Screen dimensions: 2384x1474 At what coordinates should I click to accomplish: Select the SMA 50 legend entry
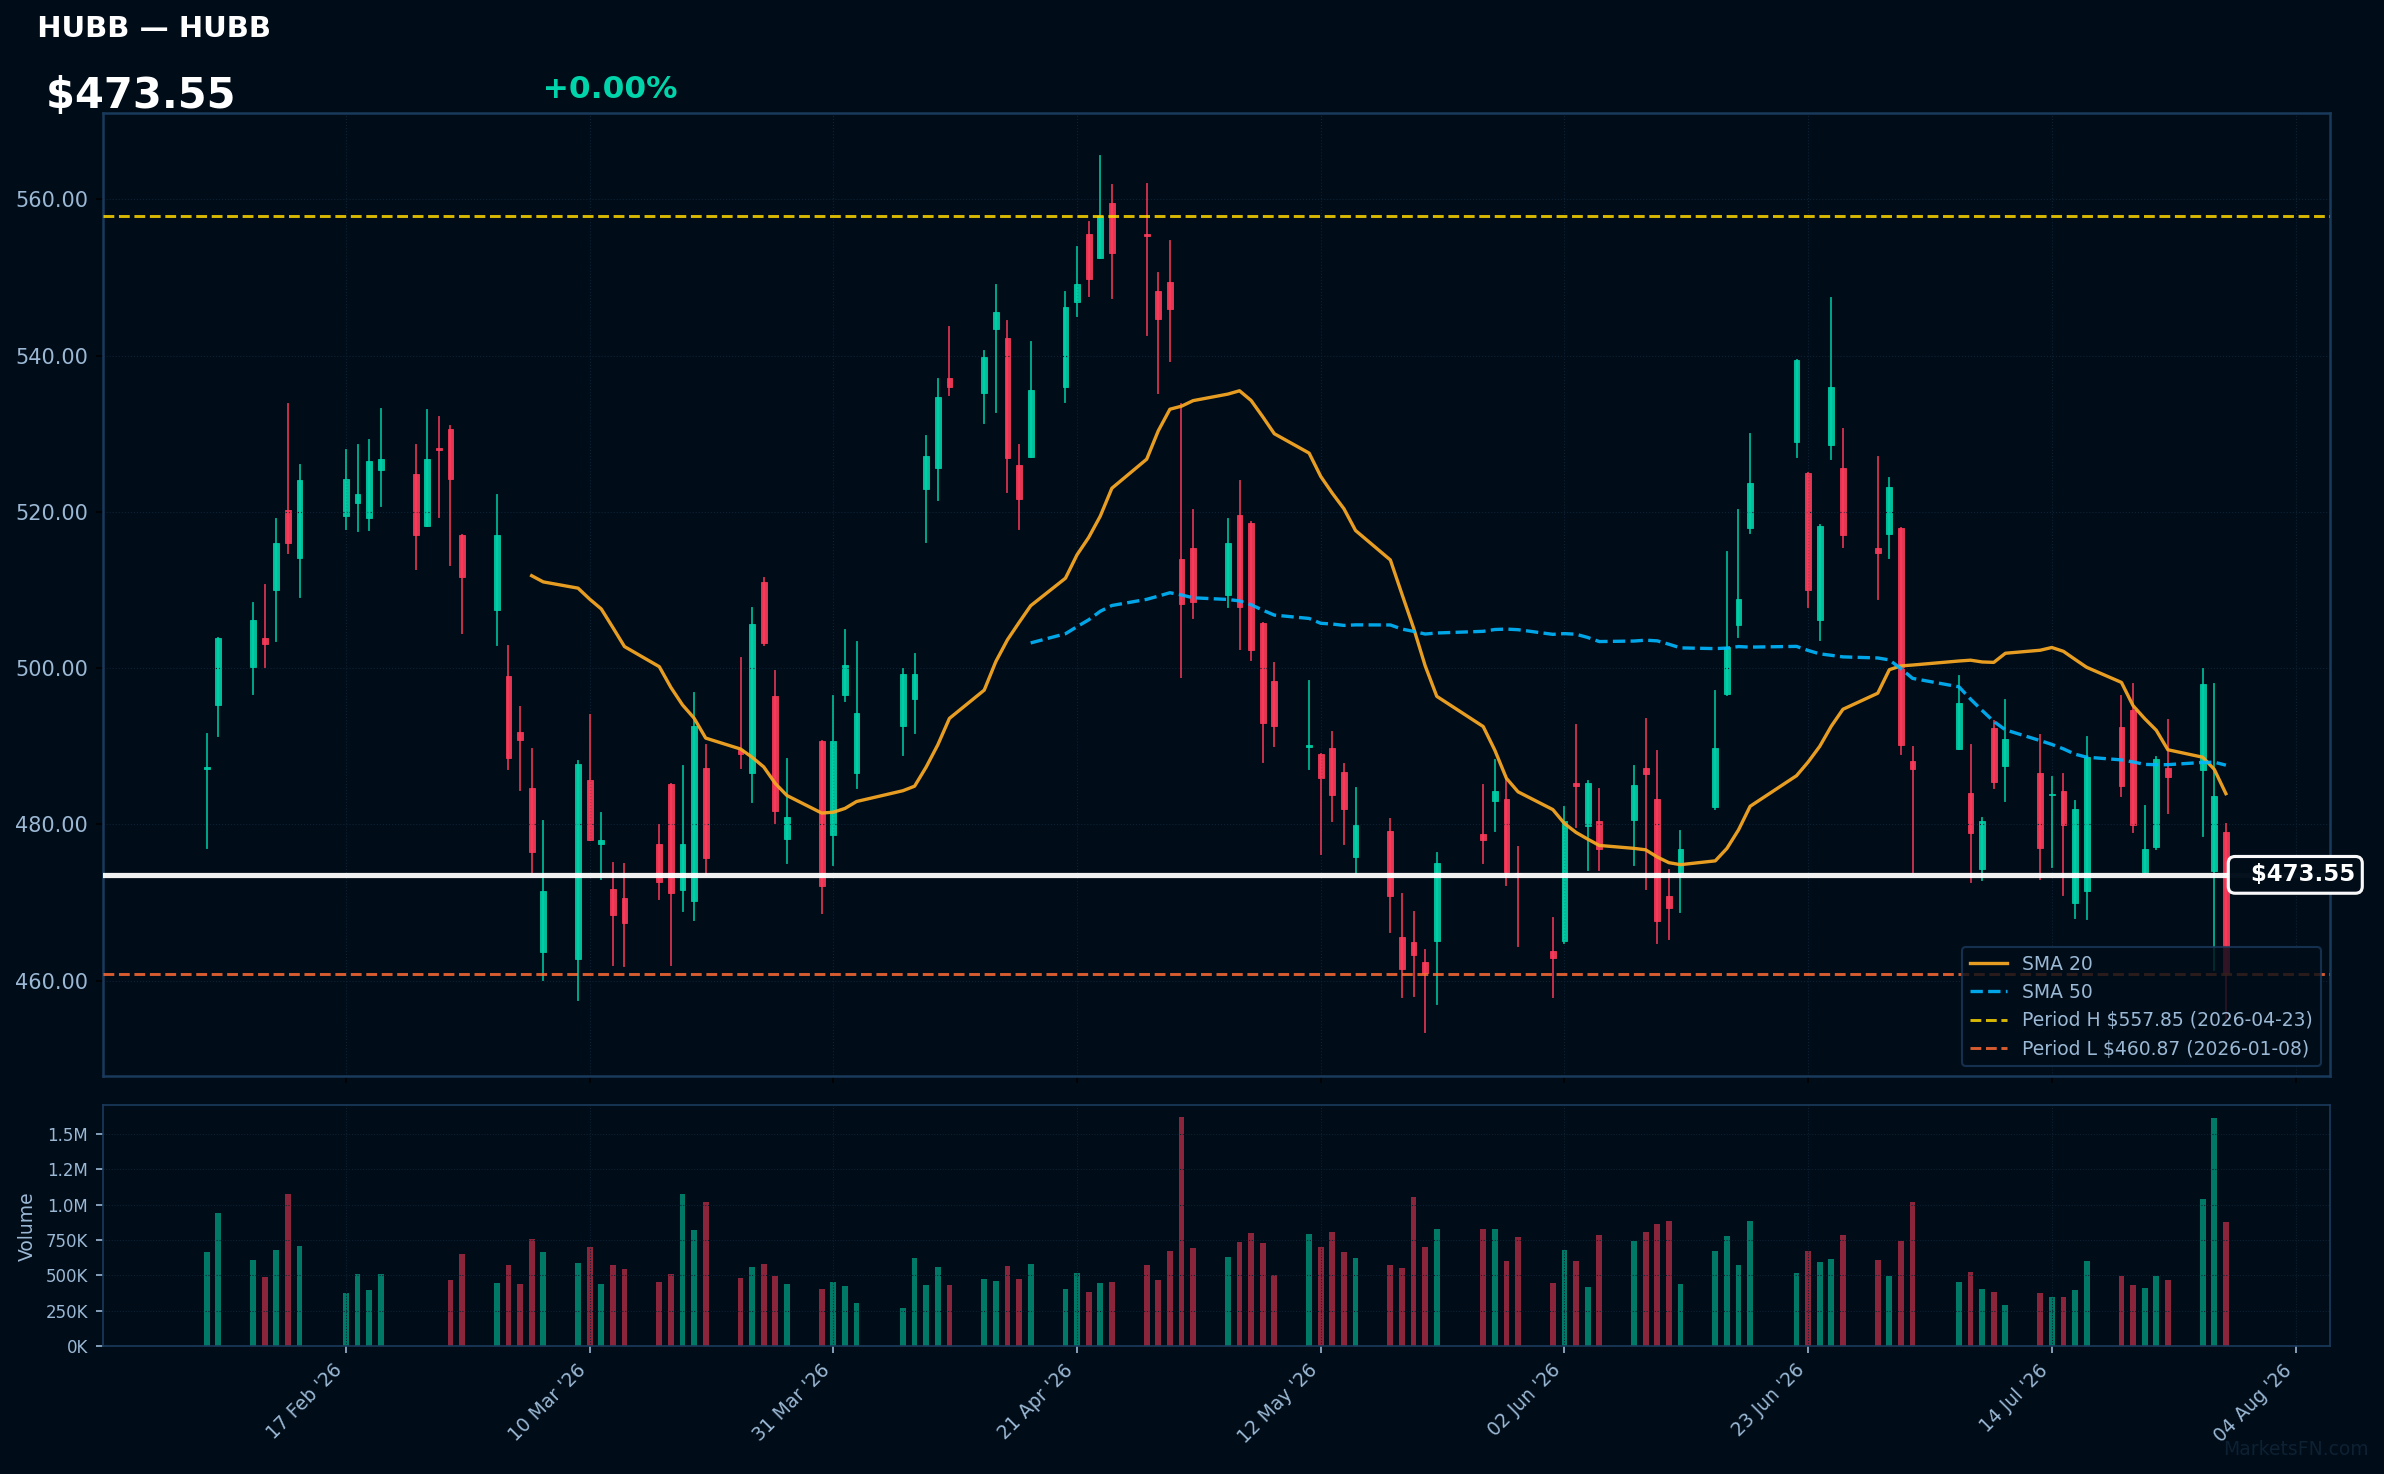pyautogui.click(x=2032, y=991)
